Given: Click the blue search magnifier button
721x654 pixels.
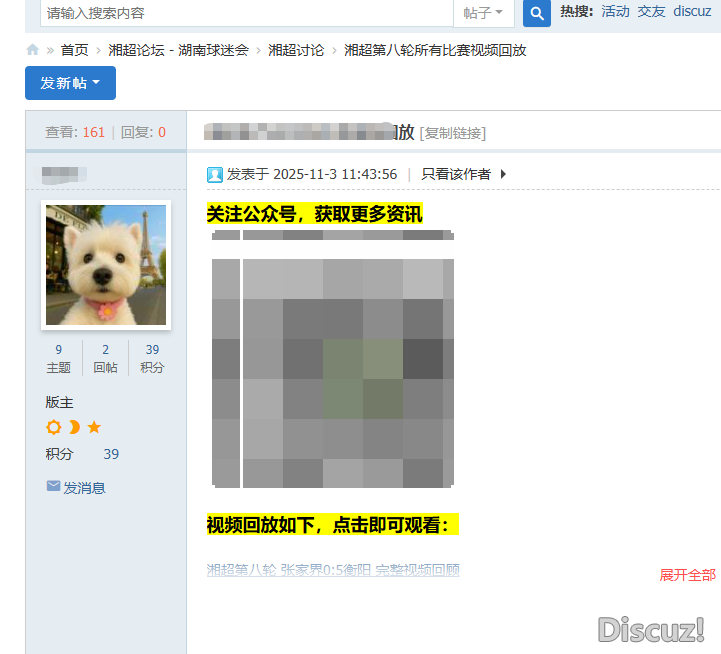Looking at the screenshot, I should click(537, 13).
